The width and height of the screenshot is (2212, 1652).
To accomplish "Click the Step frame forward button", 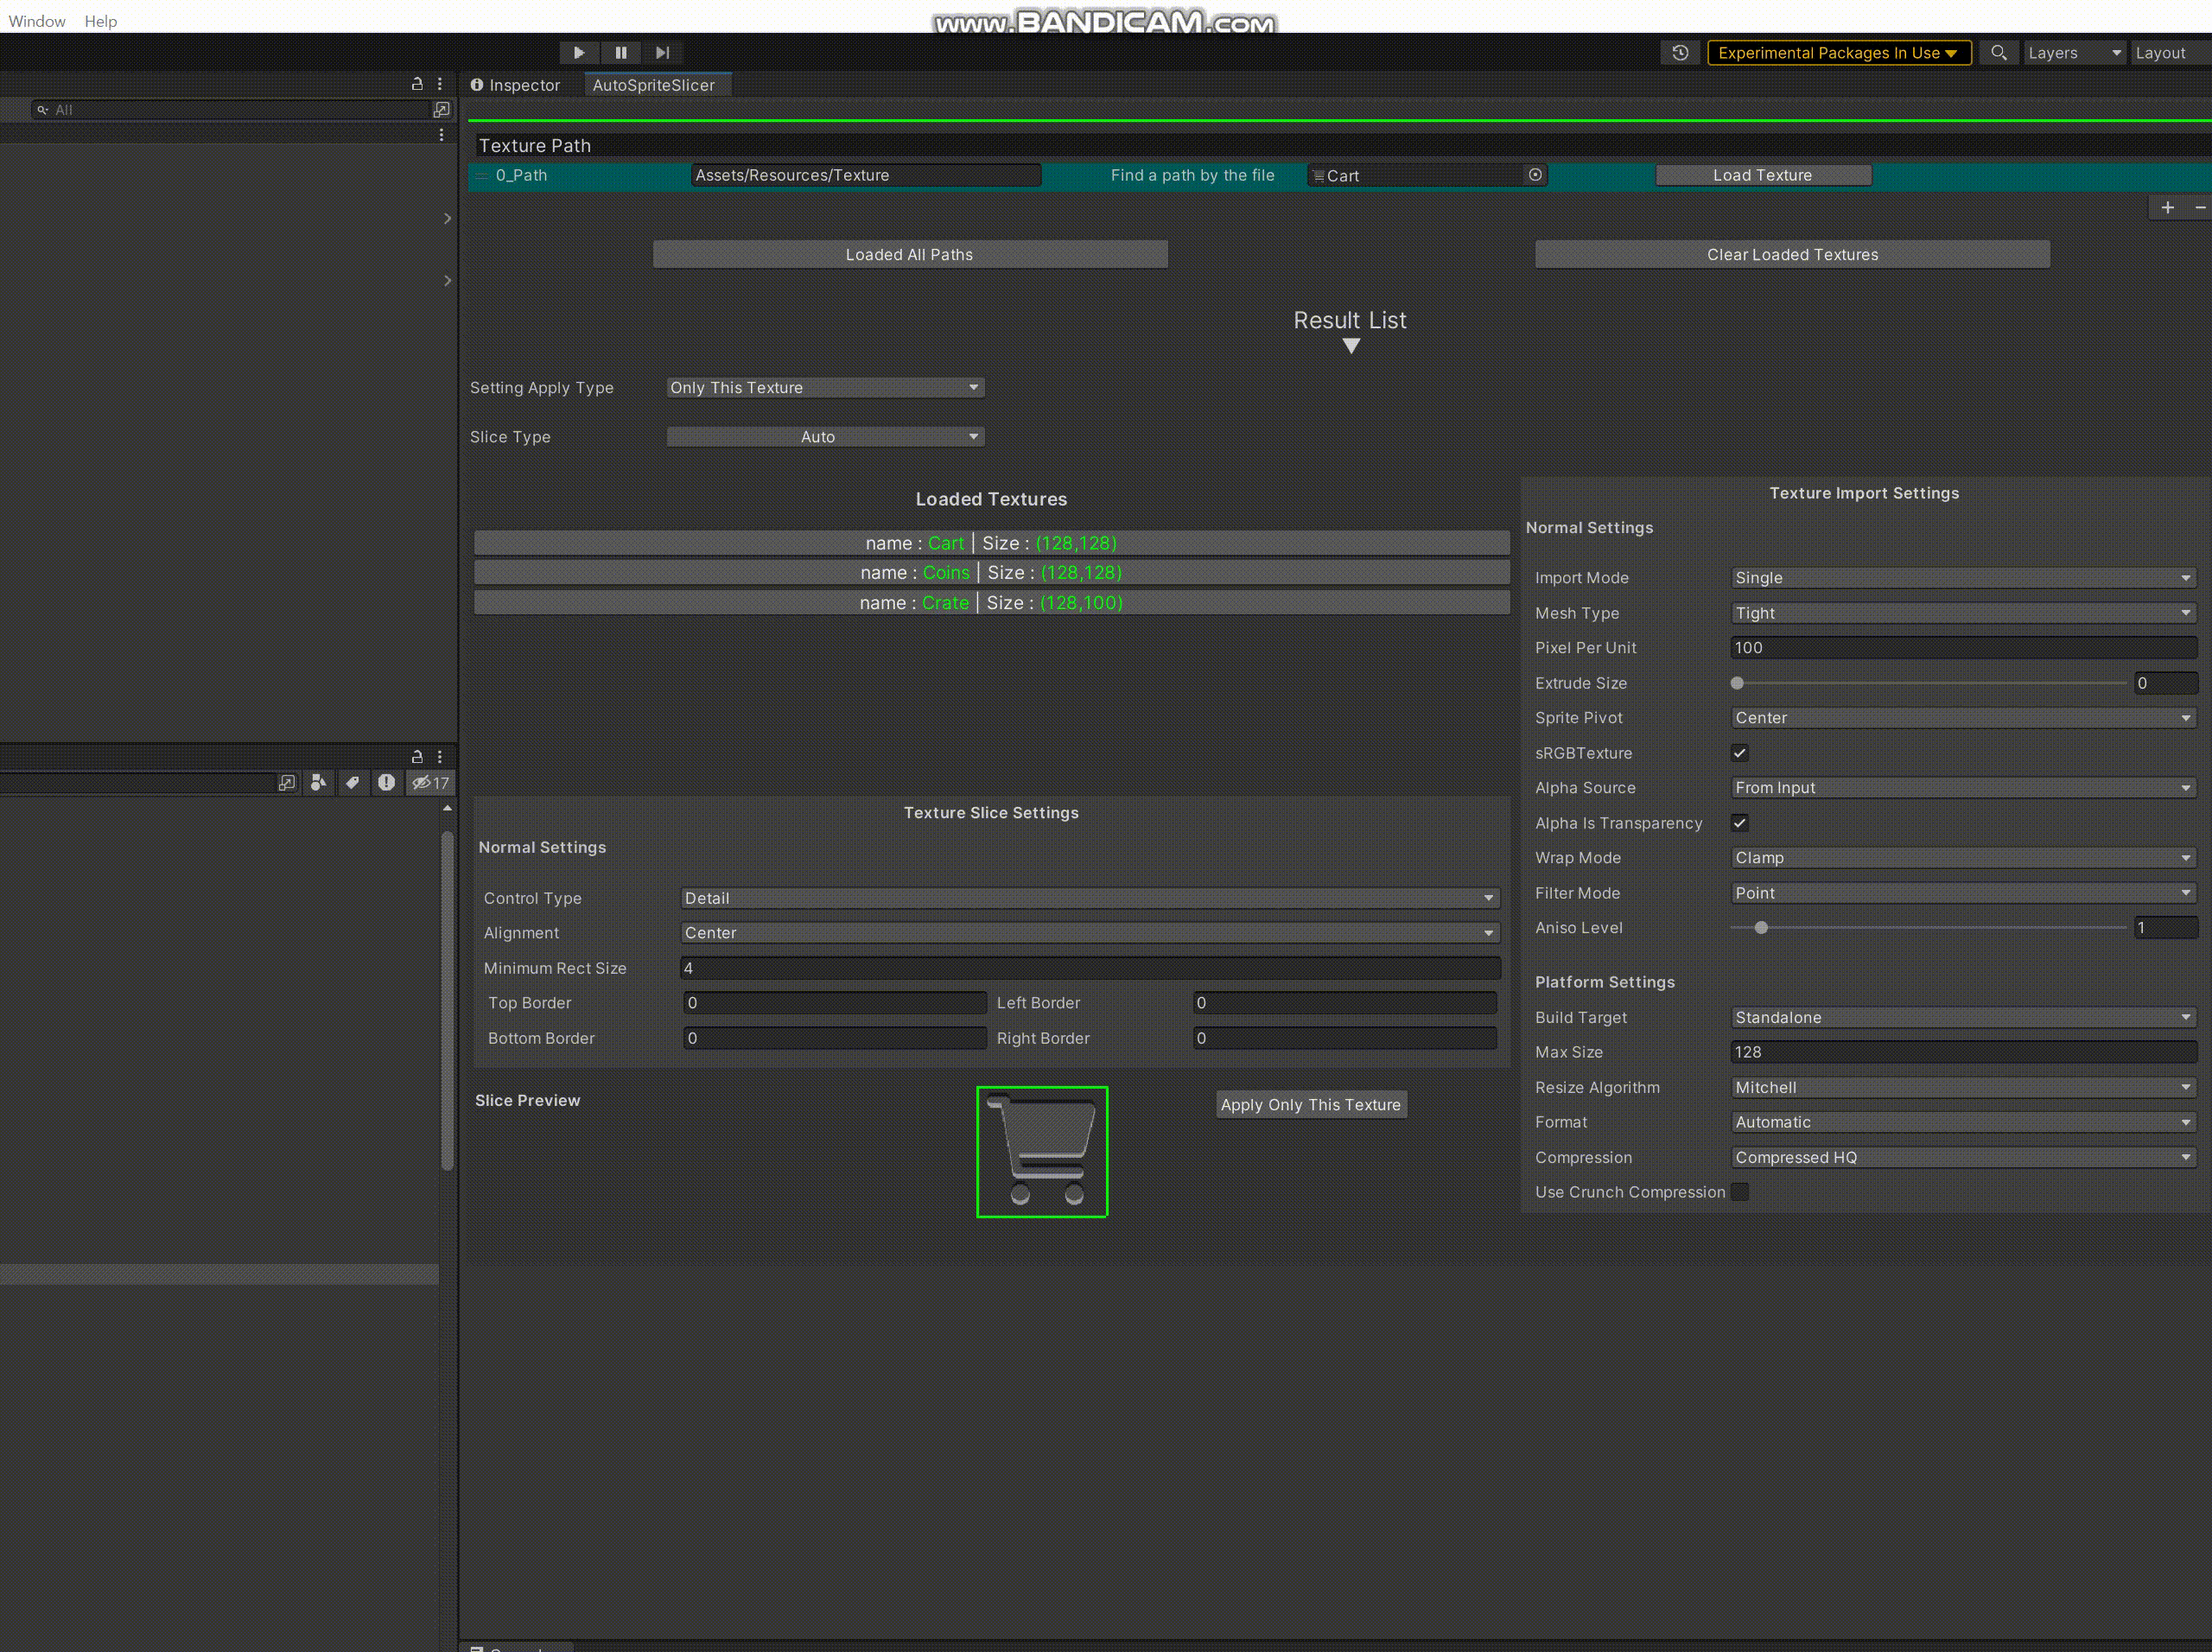I will pyautogui.click(x=662, y=53).
